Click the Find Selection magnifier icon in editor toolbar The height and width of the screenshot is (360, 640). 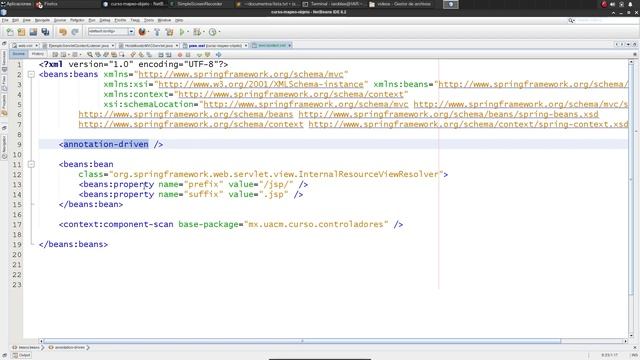click(x=90, y=54)
